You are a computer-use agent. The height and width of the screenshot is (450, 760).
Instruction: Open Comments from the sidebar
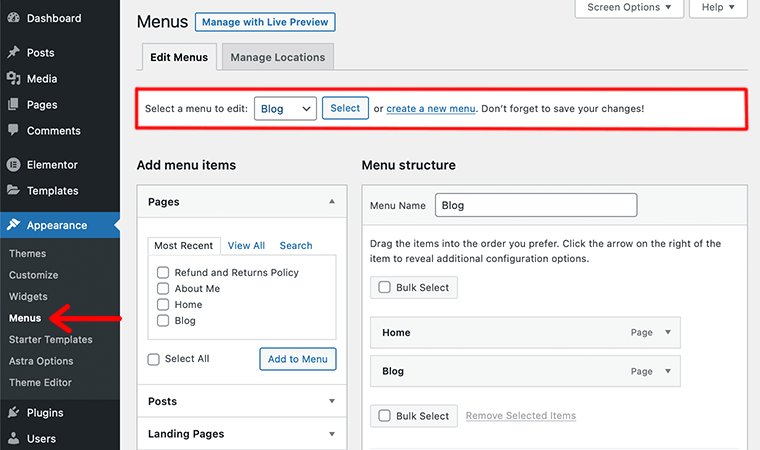tap(53, 130)
